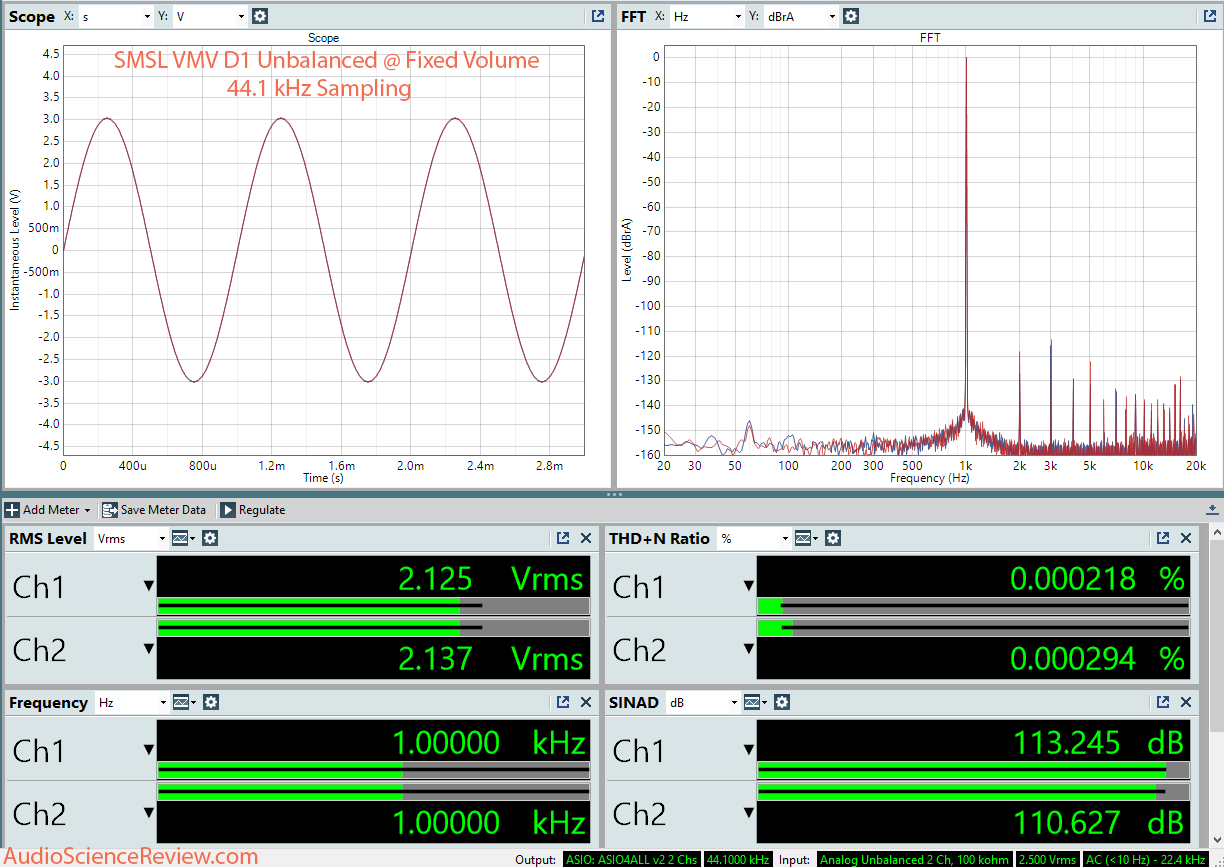The image size is (1224, 867).
Task: Click the 'Instantaneous Level (V)' axis label
Action: point(15,250)
